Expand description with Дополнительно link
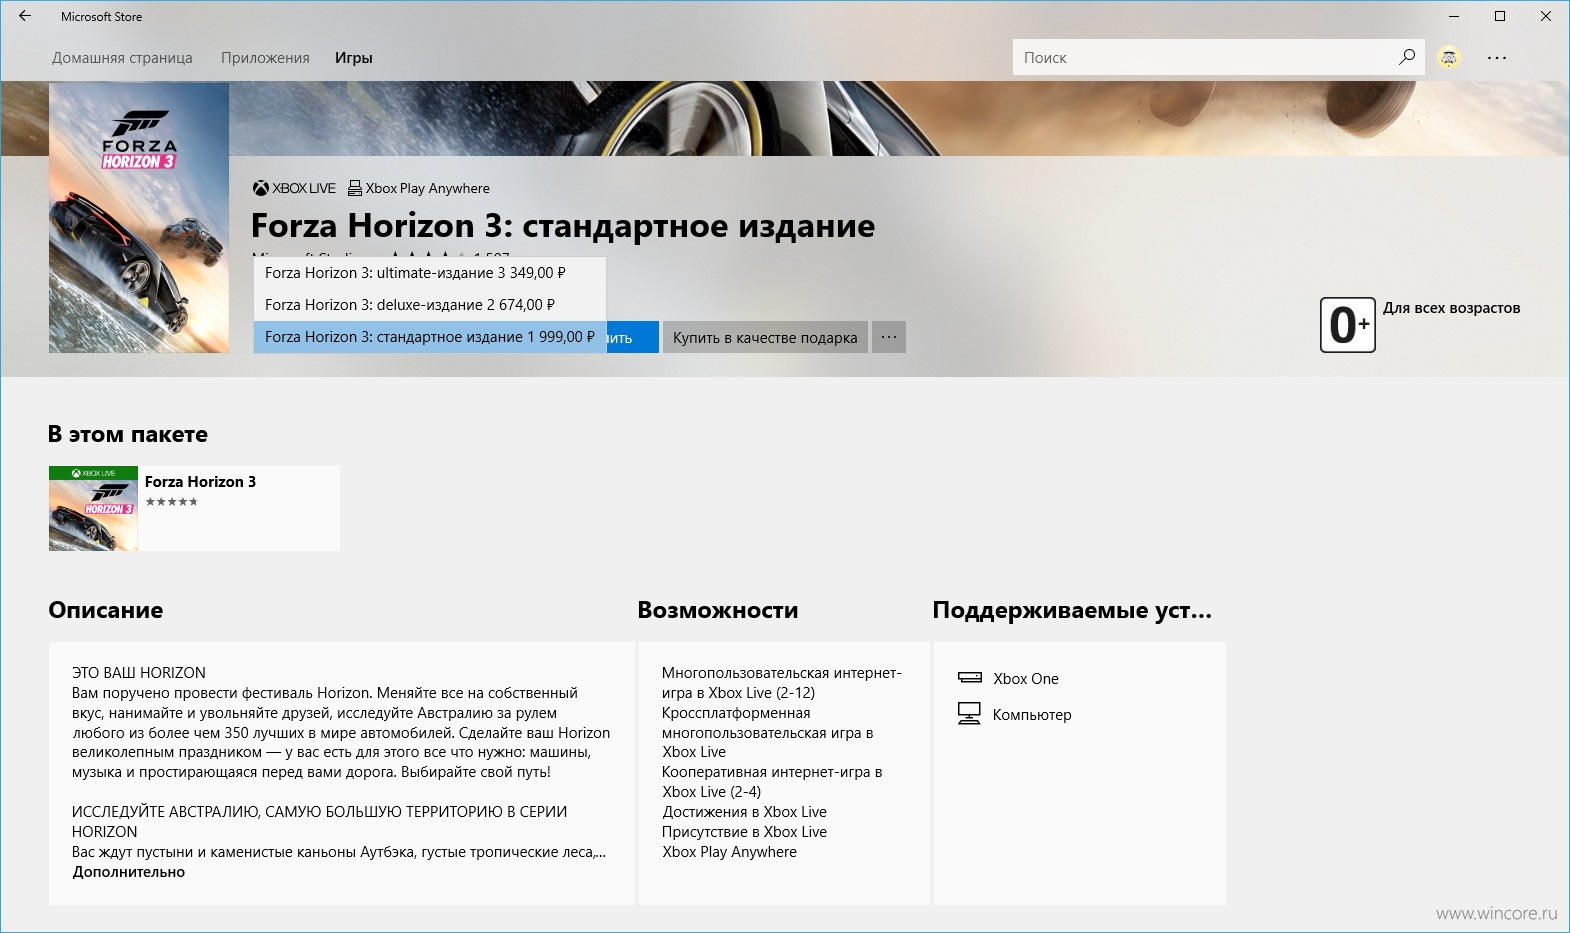 point(129,872)
